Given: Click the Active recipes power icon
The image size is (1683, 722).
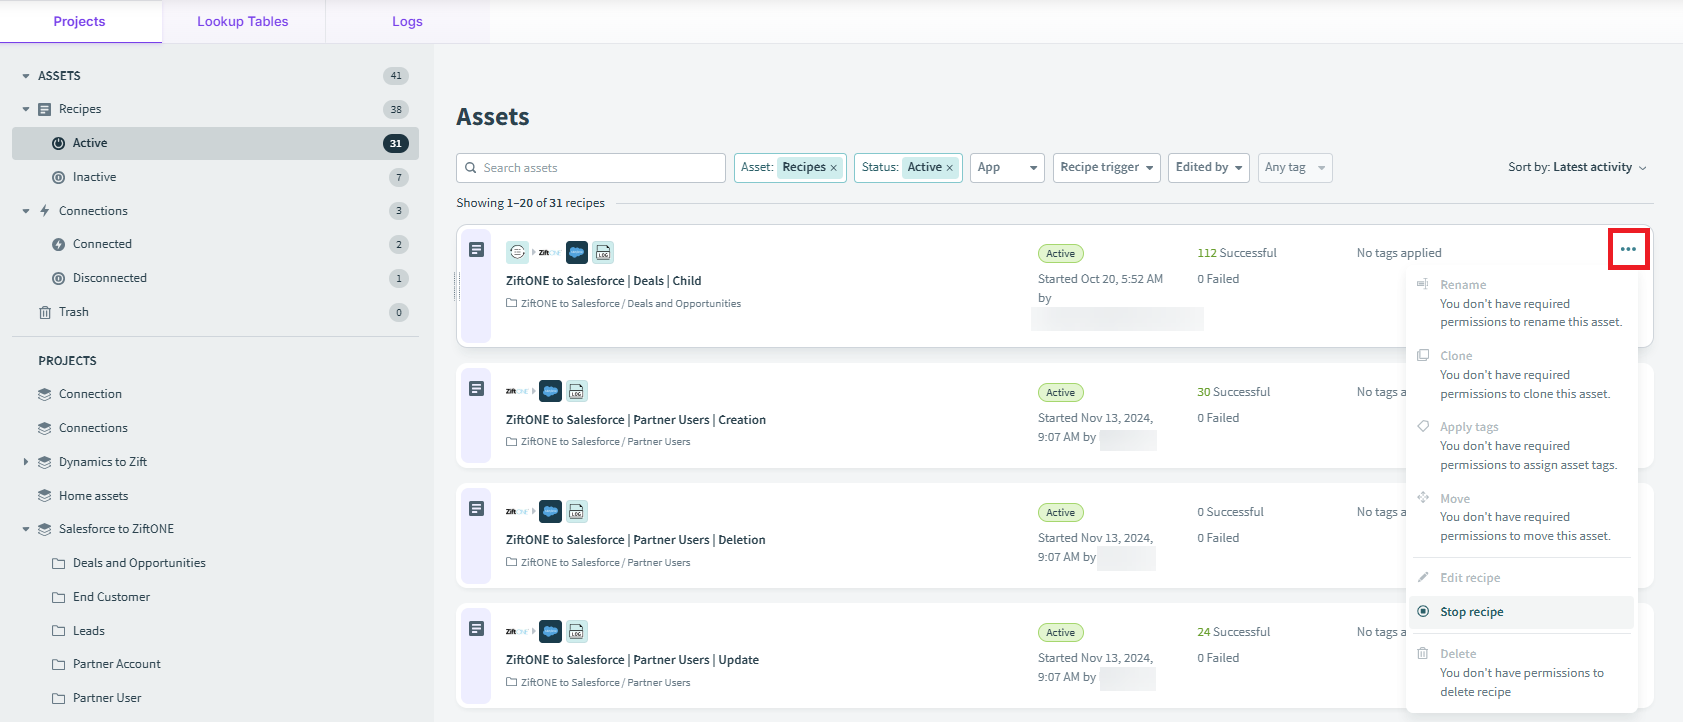Looking at the screenshot, I should pyautogui.click(x=58, y=143).
